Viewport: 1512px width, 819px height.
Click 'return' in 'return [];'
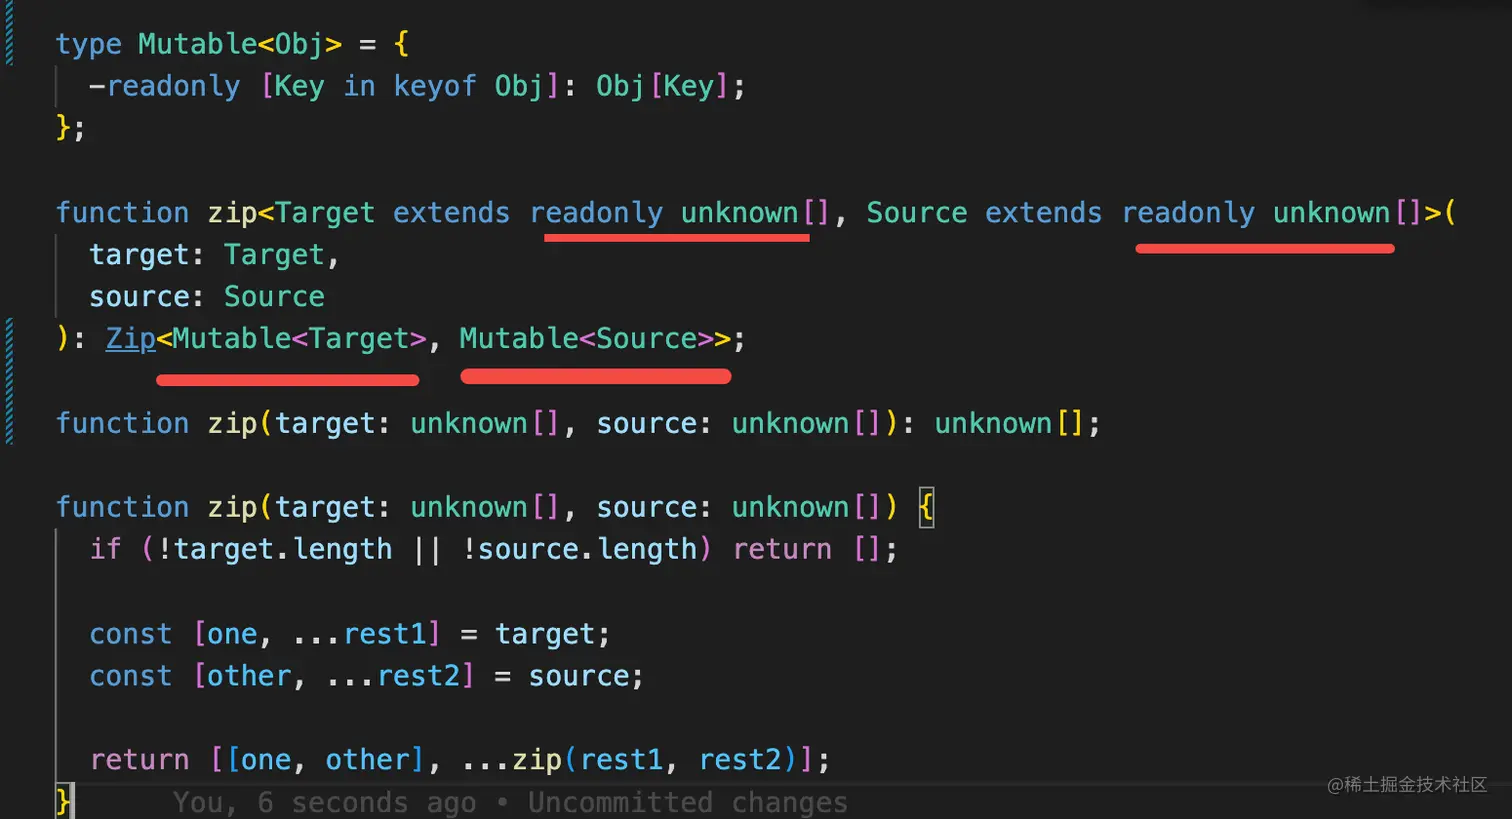782,550
